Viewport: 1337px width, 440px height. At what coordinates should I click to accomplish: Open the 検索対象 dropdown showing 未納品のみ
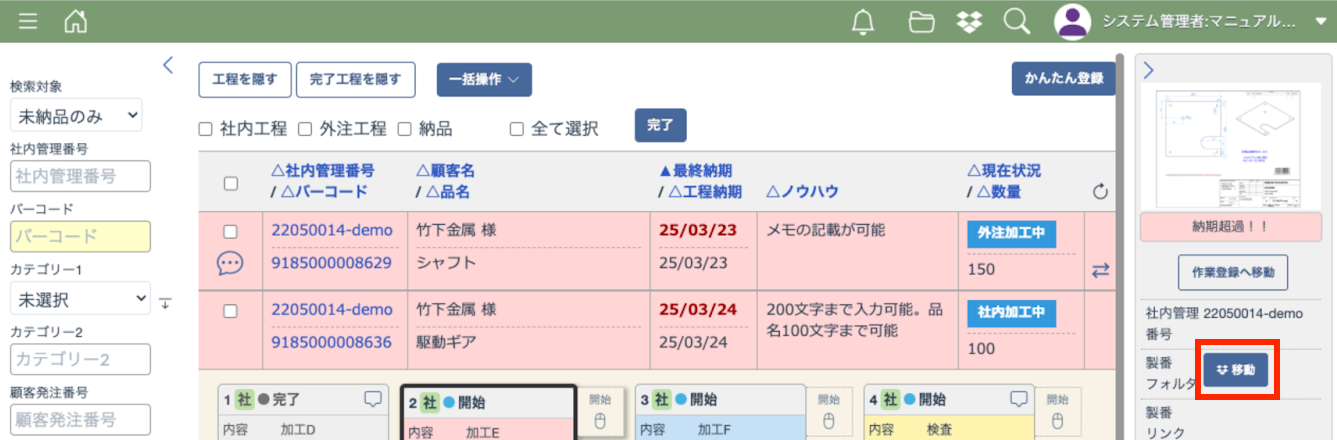(76, 115)
